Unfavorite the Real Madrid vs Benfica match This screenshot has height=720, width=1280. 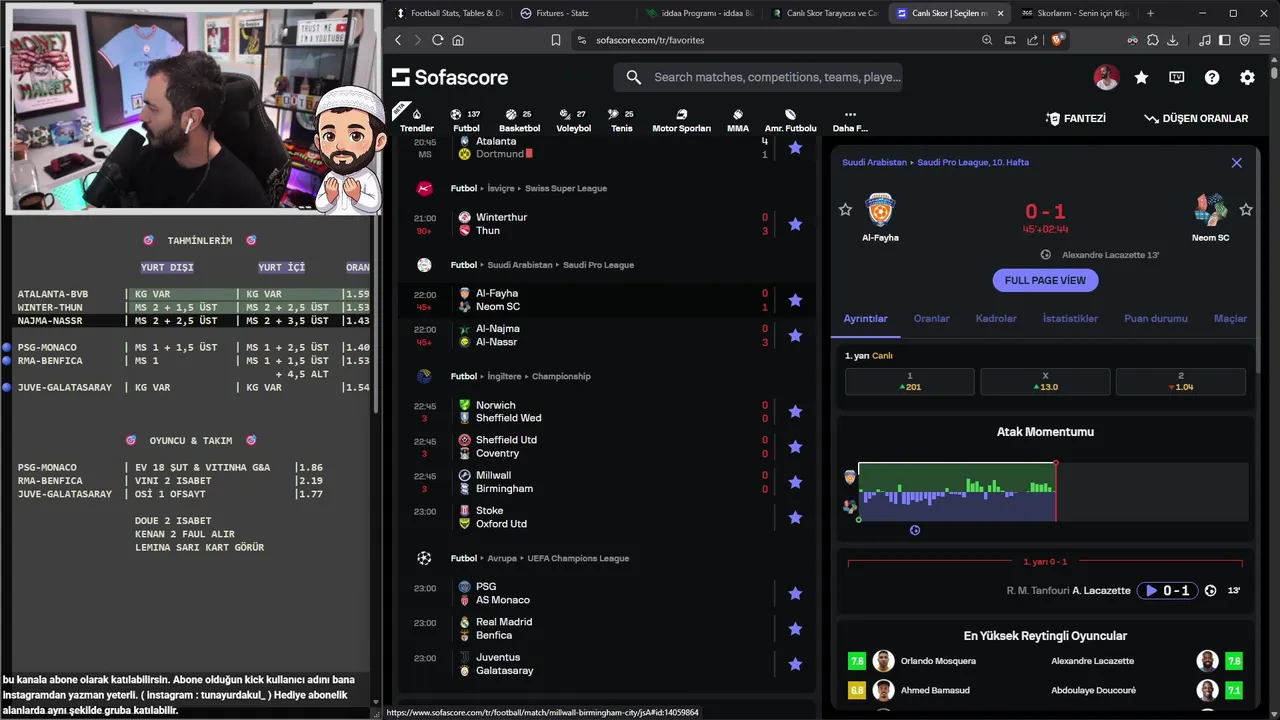[x=795, y=628]
